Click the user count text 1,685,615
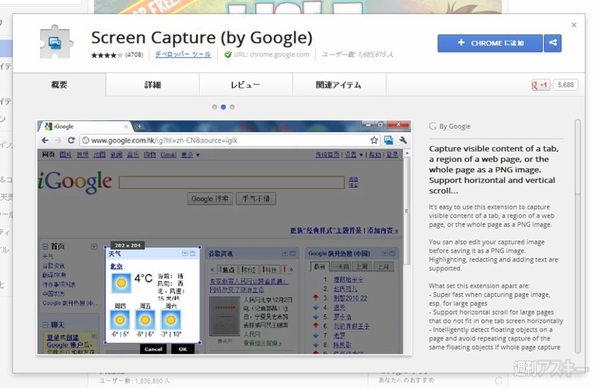 click(x=357, y=54)
